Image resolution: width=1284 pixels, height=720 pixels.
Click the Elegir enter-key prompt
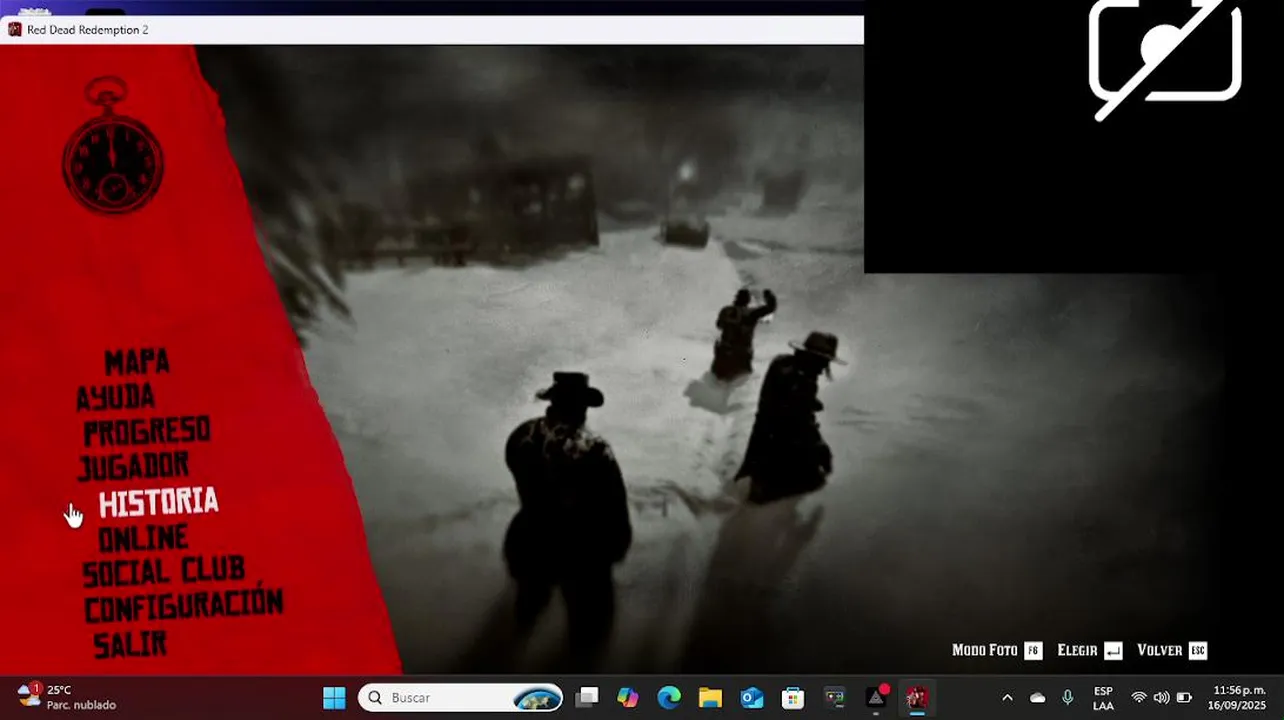(x=1090, y=650)
